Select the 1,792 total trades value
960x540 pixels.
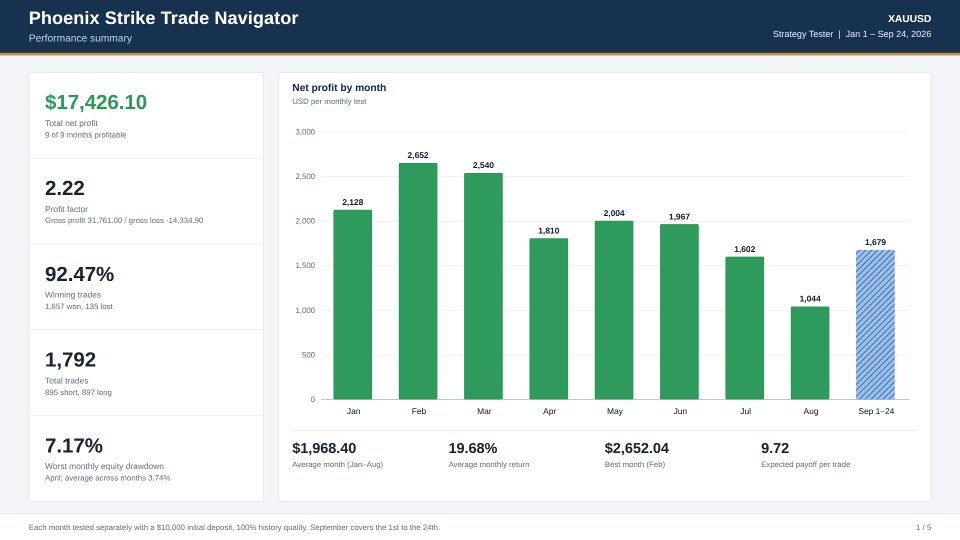pos(70,359)
